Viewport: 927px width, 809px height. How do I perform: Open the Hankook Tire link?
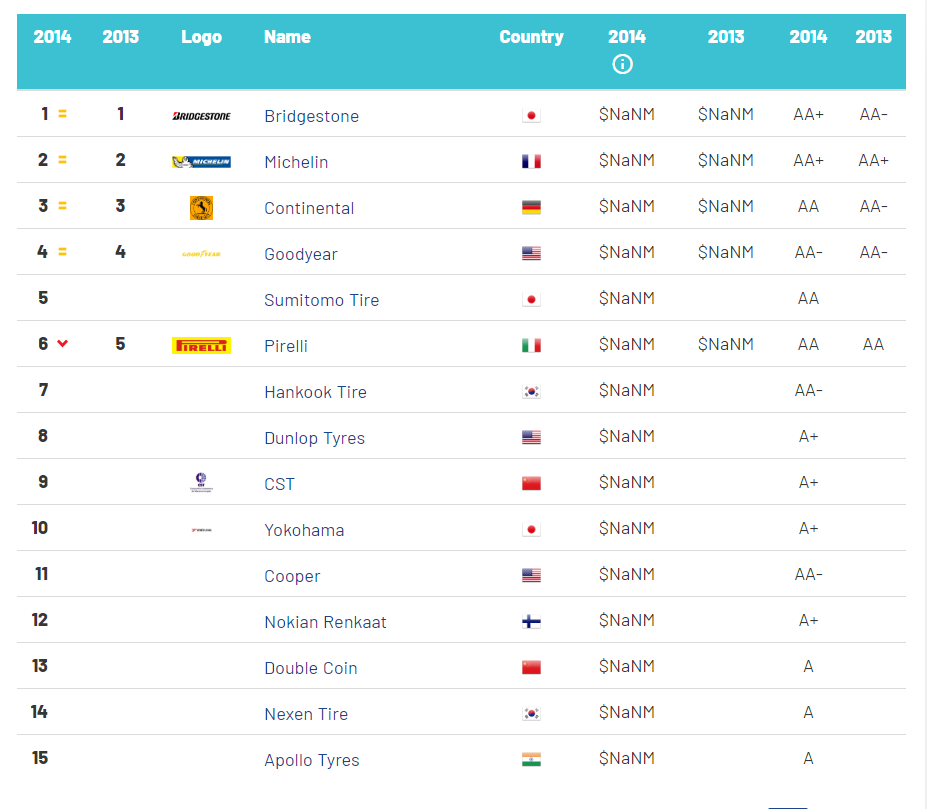(315, 392)
